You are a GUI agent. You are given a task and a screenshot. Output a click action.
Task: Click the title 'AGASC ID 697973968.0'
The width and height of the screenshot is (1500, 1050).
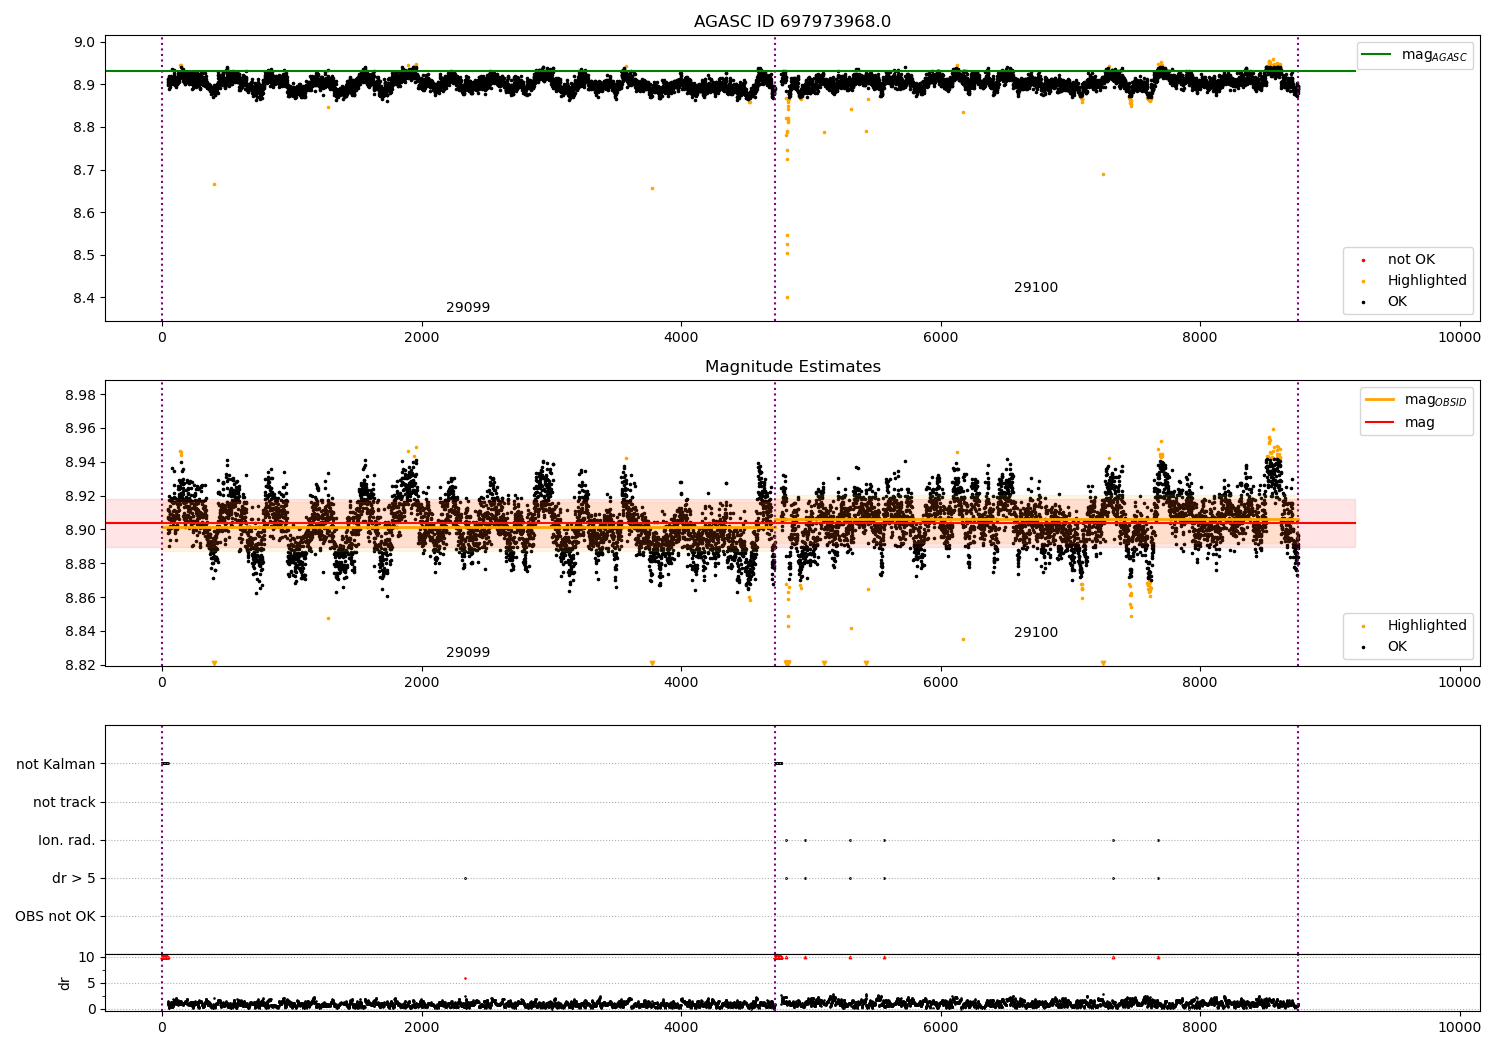[792, 22]
